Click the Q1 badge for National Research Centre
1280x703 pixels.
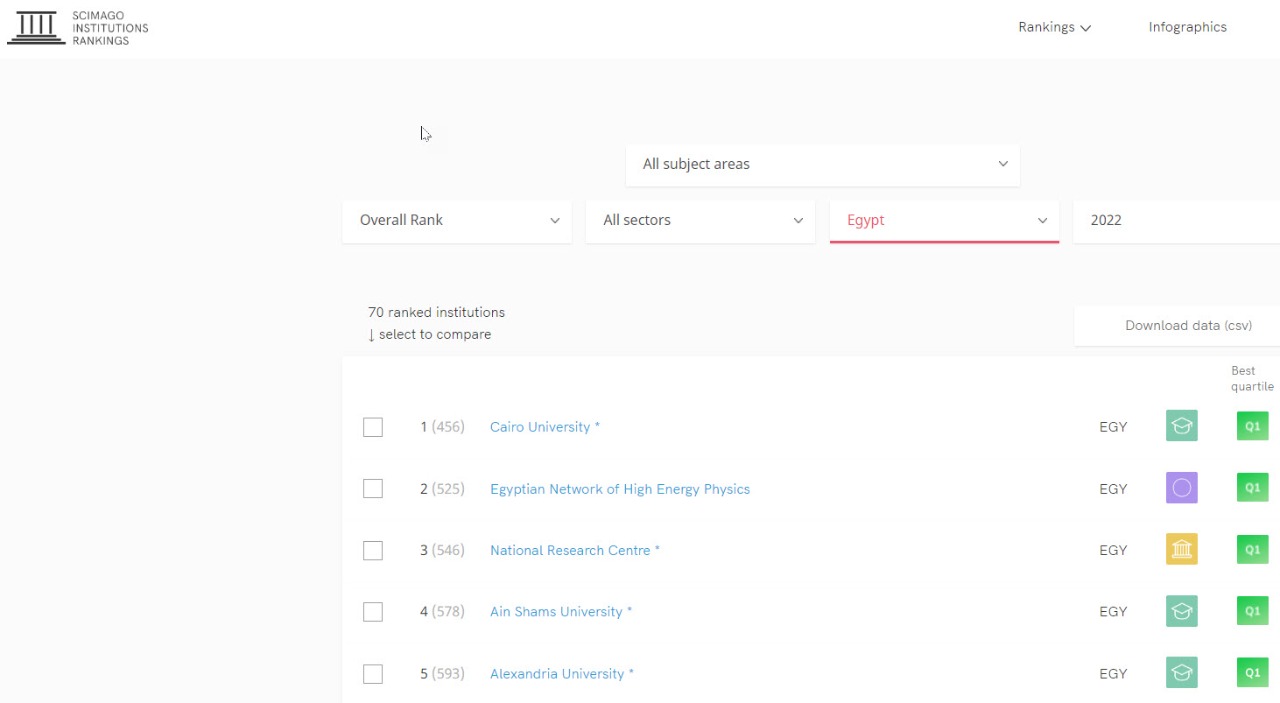tap(1252, 549)
